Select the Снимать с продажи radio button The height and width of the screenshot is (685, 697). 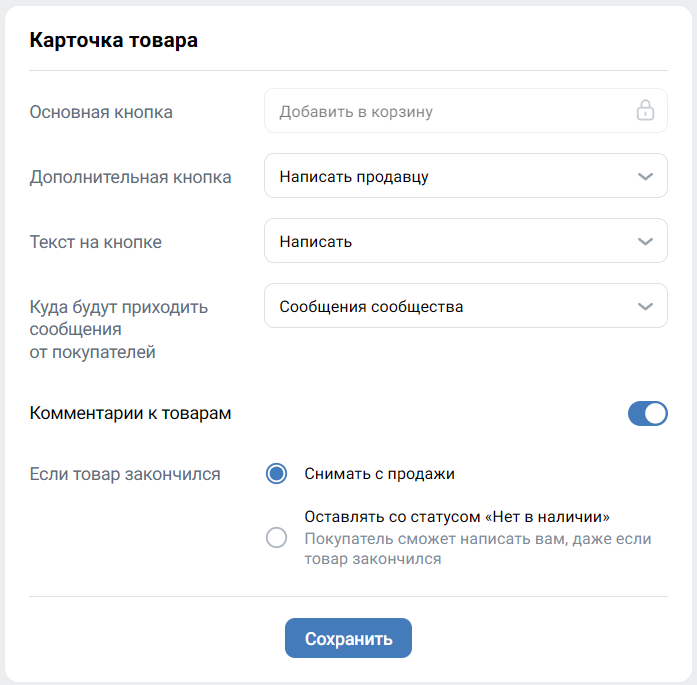pyautogui.click(x=277, y=474)
